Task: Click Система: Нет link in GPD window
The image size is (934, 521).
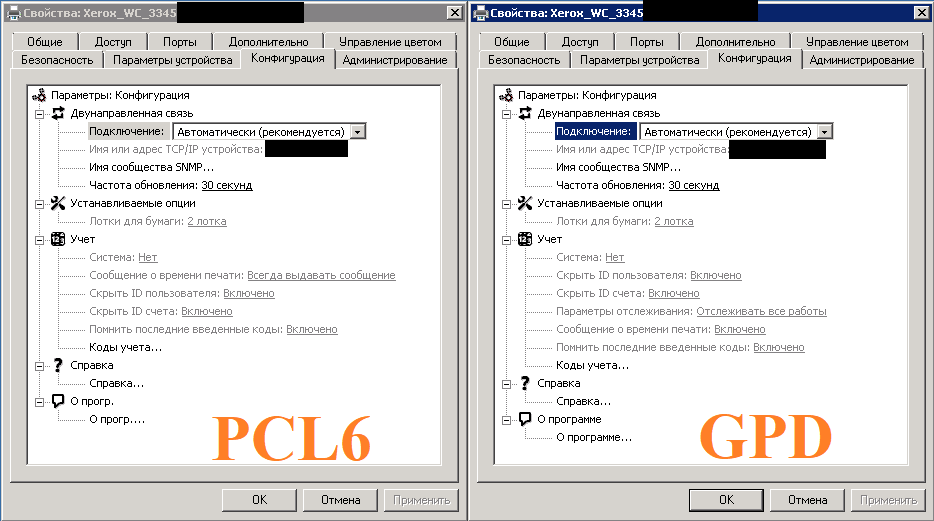Action: pos(615,257)
